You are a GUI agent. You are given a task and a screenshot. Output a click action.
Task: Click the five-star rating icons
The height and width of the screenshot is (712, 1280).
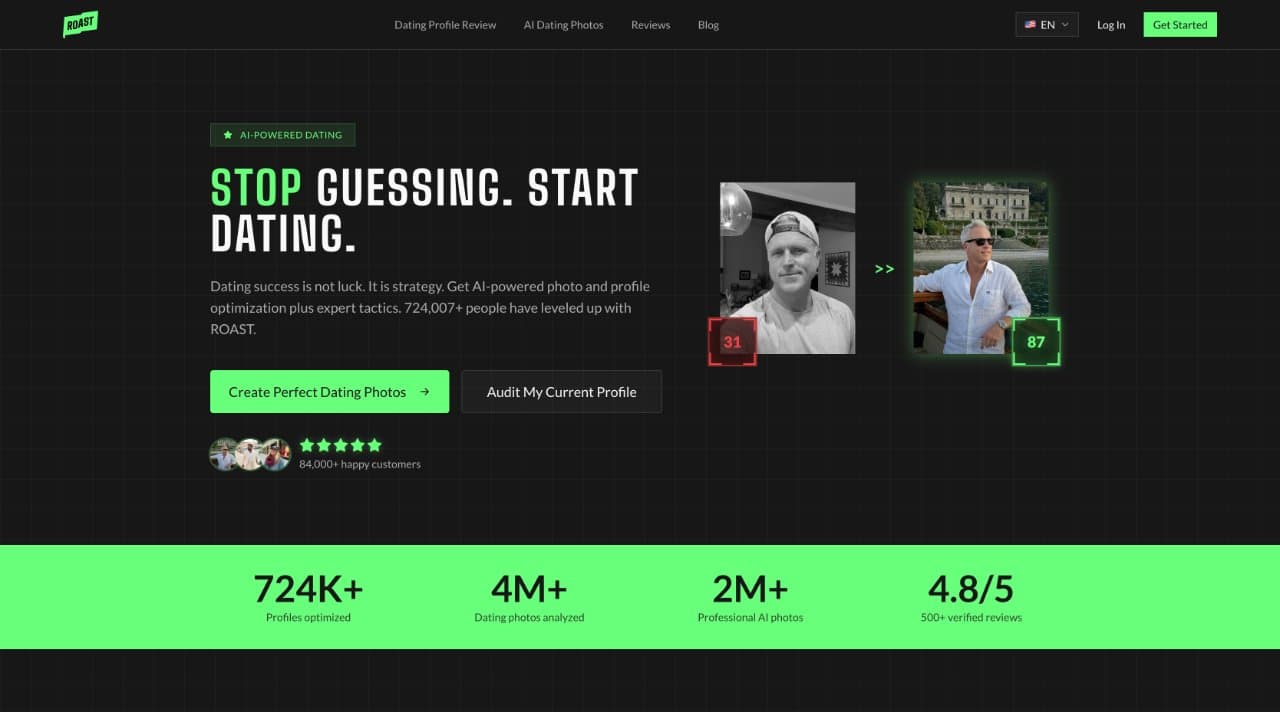341,445
